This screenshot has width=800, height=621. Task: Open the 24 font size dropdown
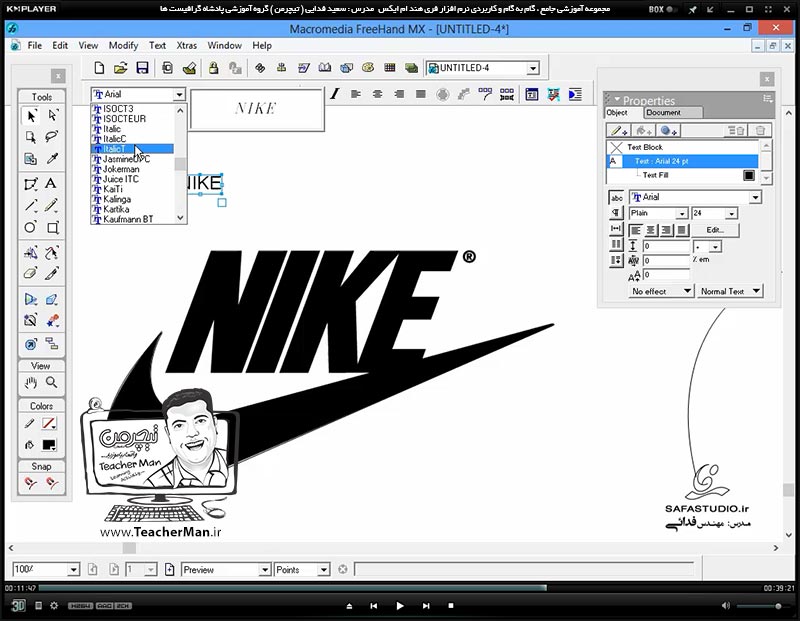pos(732,213)
